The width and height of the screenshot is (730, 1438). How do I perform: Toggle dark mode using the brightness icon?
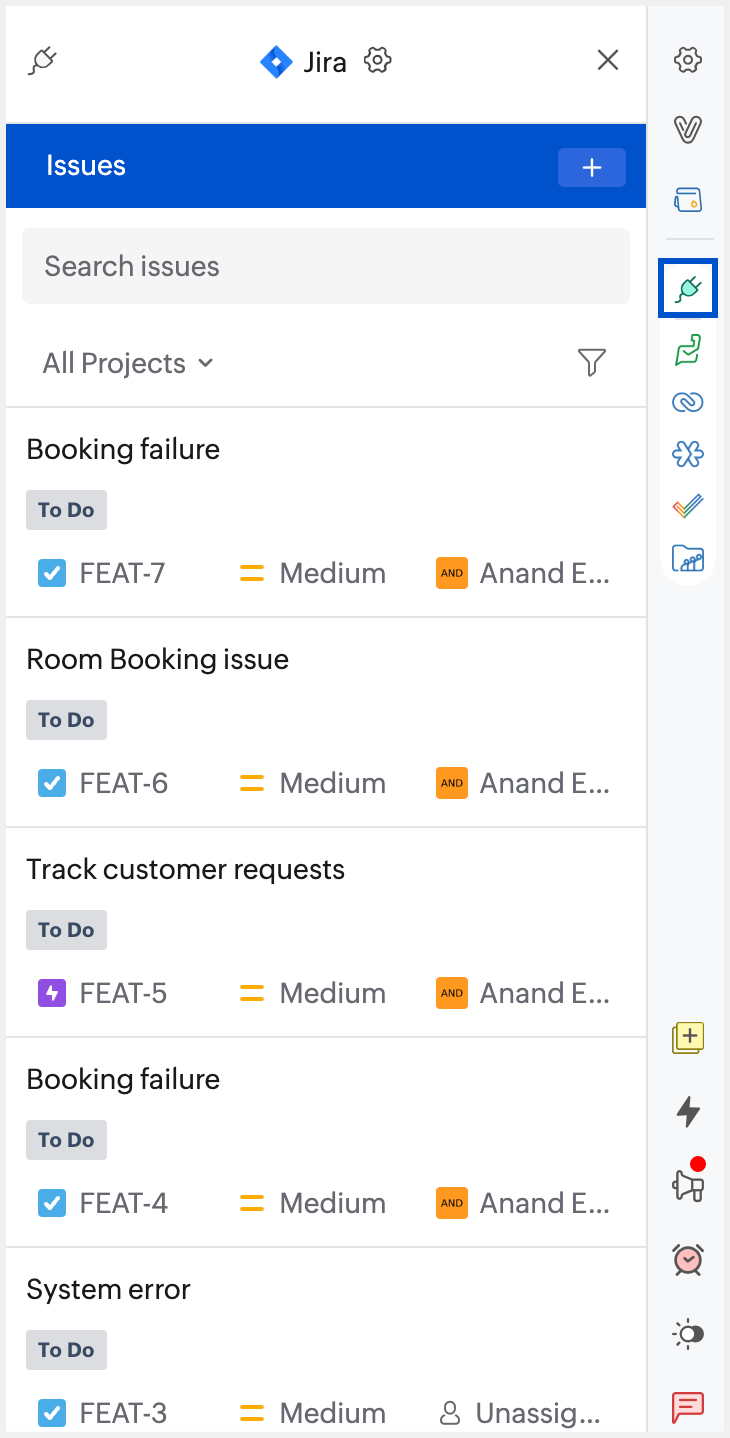[688, 1333]
